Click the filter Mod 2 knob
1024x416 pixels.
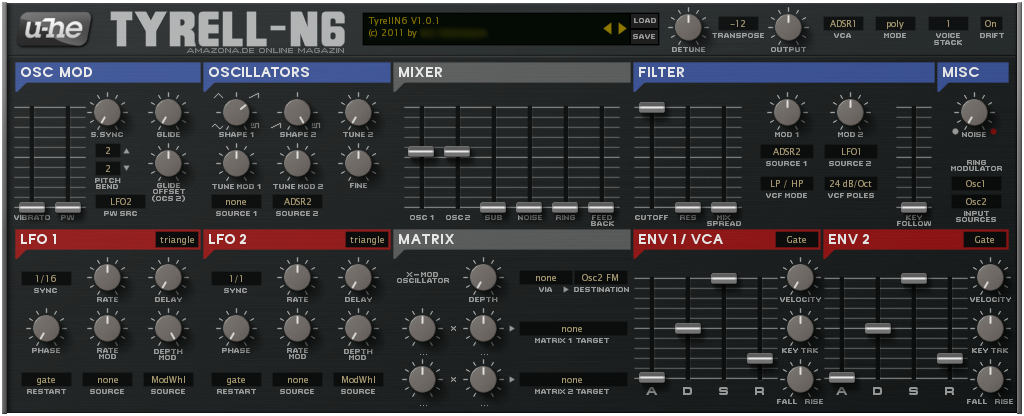coord(850,112)
